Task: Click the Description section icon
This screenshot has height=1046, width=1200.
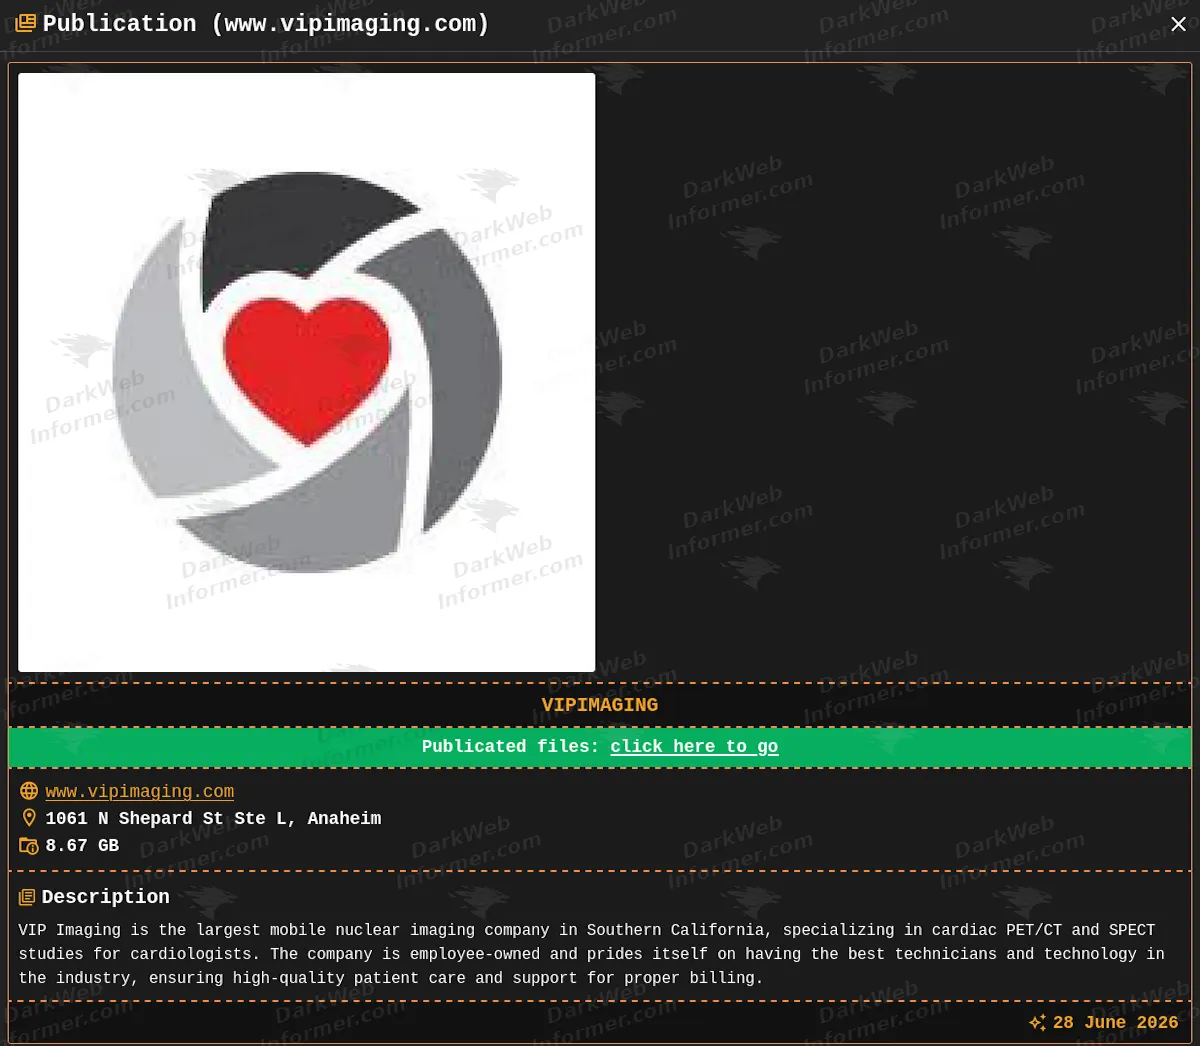Action: (x=27, y=898)
